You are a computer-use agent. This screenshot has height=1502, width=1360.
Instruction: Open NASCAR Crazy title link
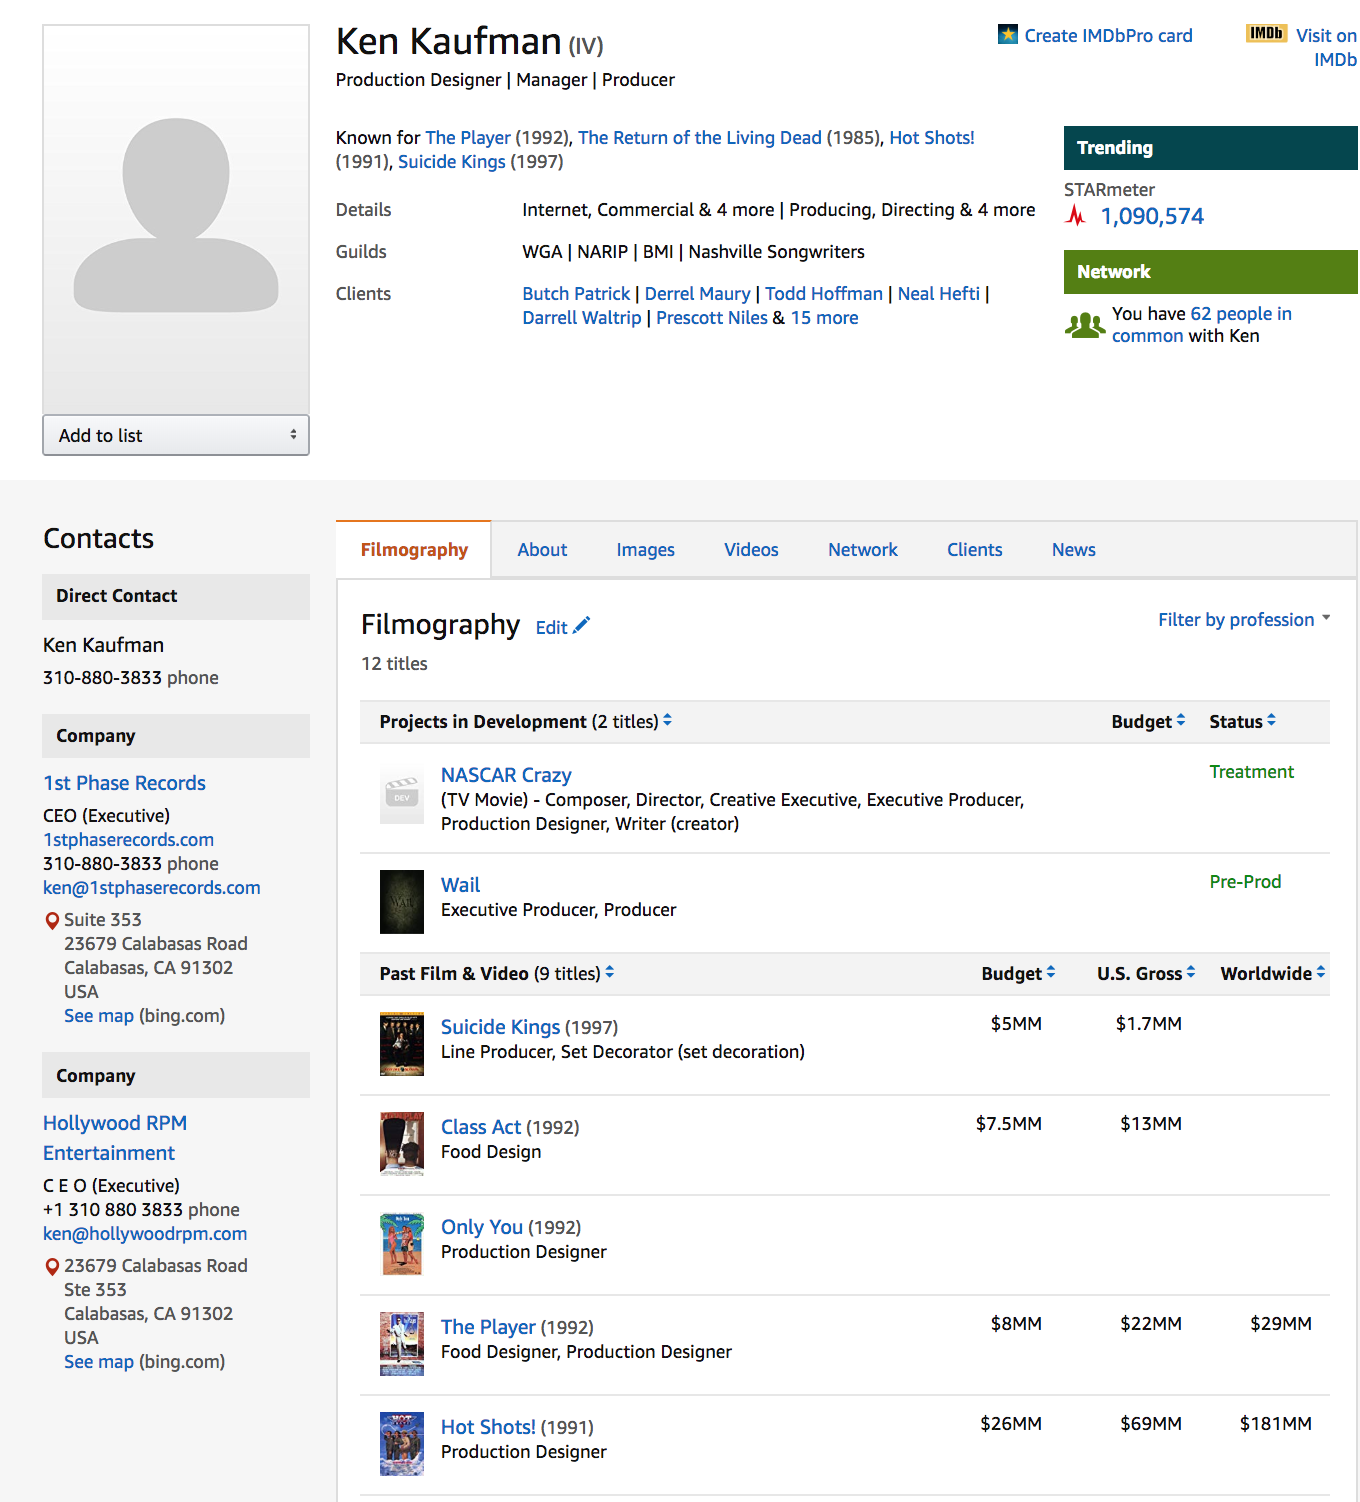[506, 775]
